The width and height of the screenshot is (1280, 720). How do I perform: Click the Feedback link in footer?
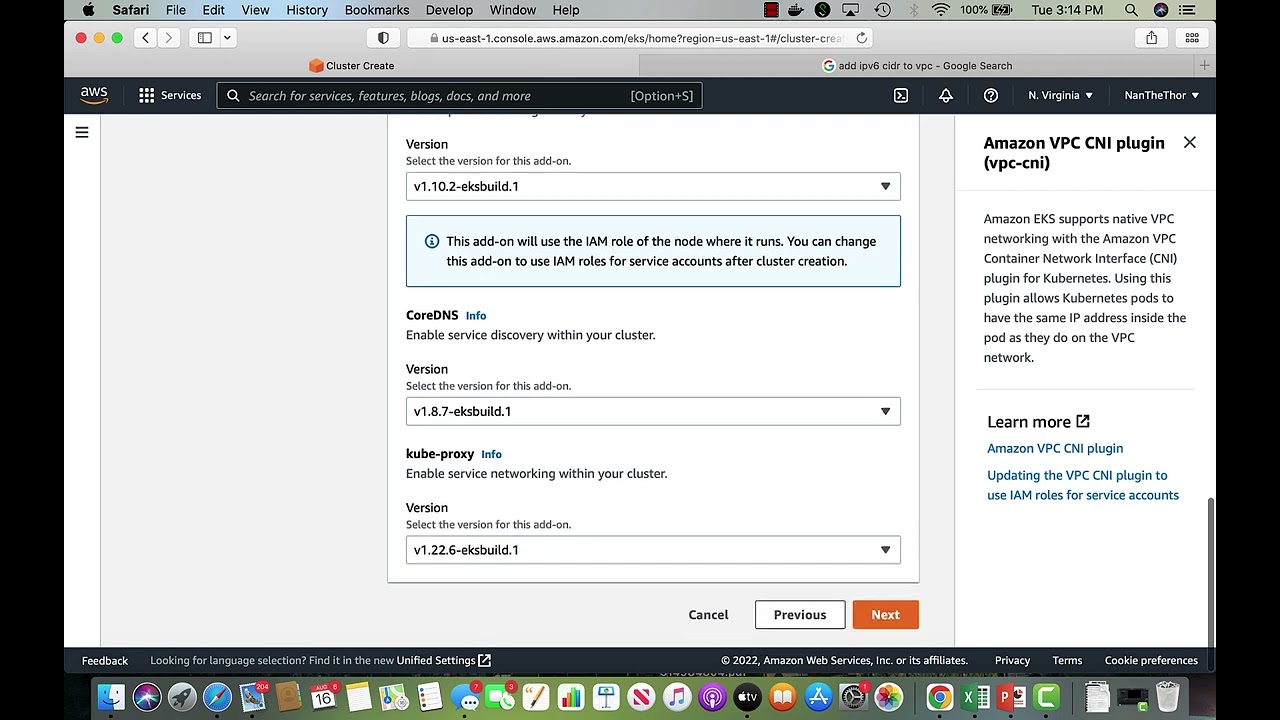pos(105,661)
